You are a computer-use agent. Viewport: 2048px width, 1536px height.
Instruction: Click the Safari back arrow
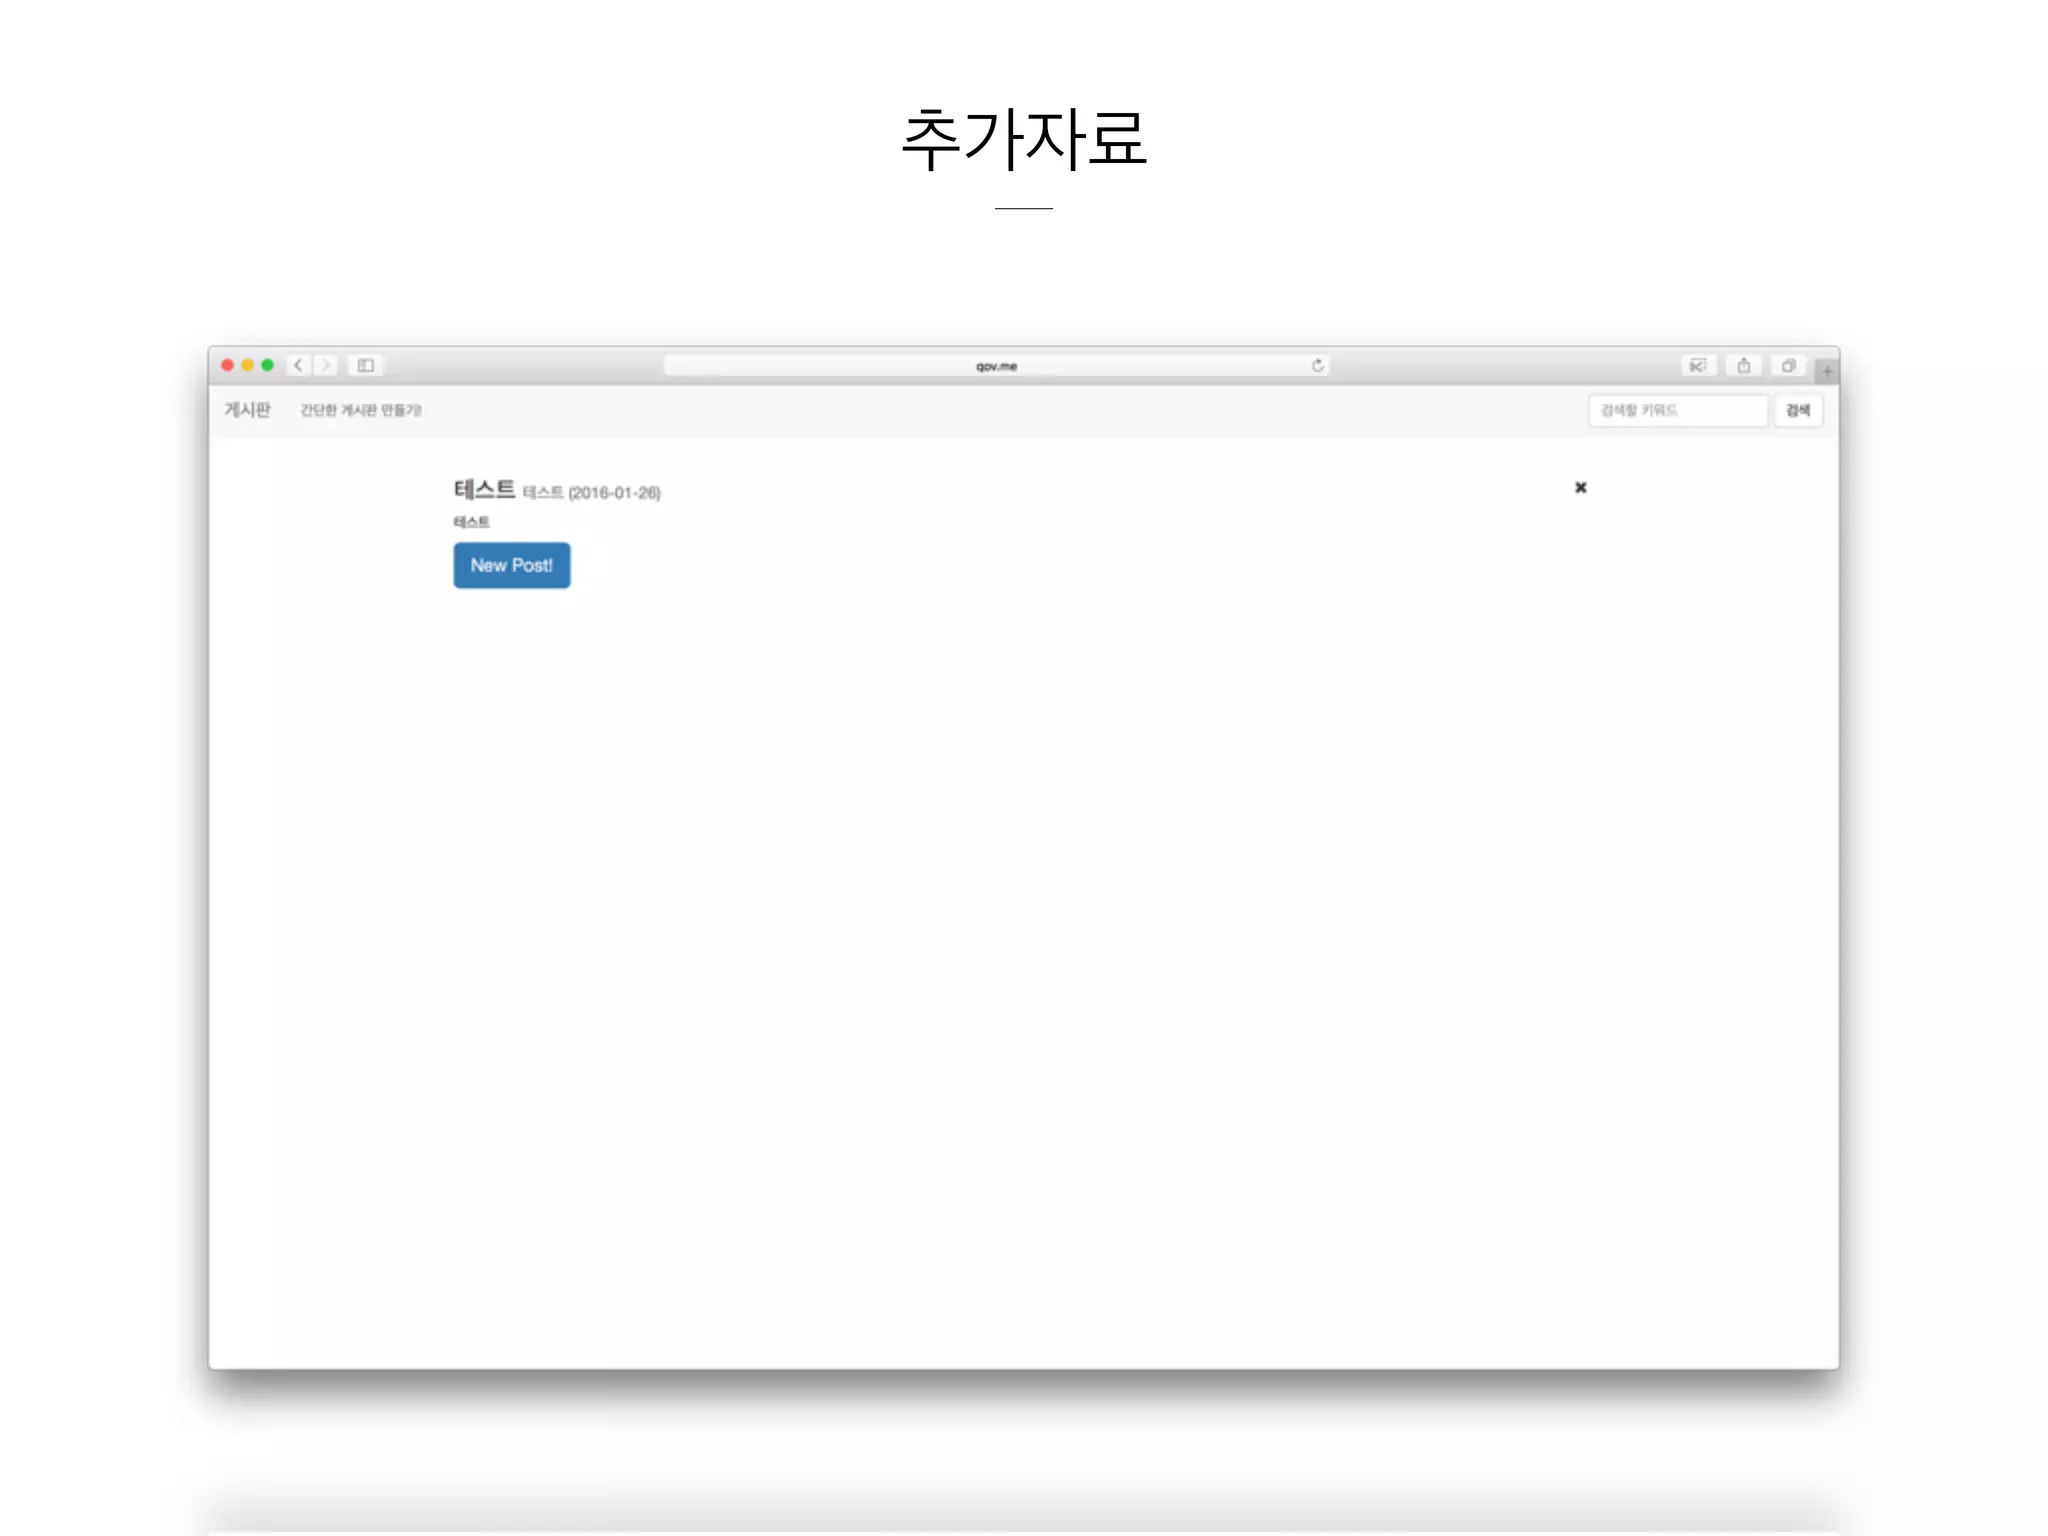click(298, 365)
